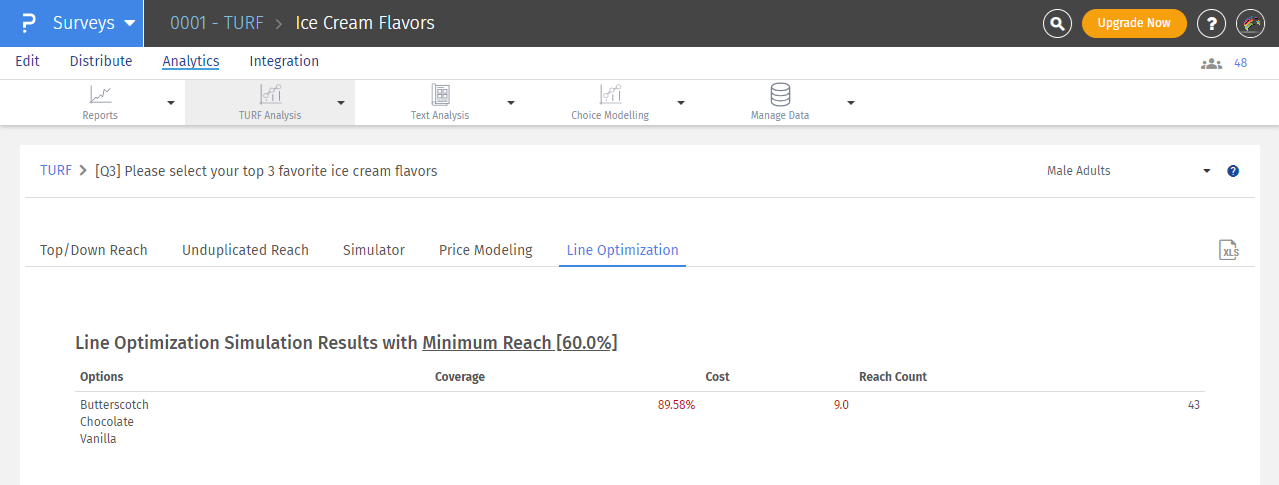Open the search magnifier icon

[x=1057, y=23]
